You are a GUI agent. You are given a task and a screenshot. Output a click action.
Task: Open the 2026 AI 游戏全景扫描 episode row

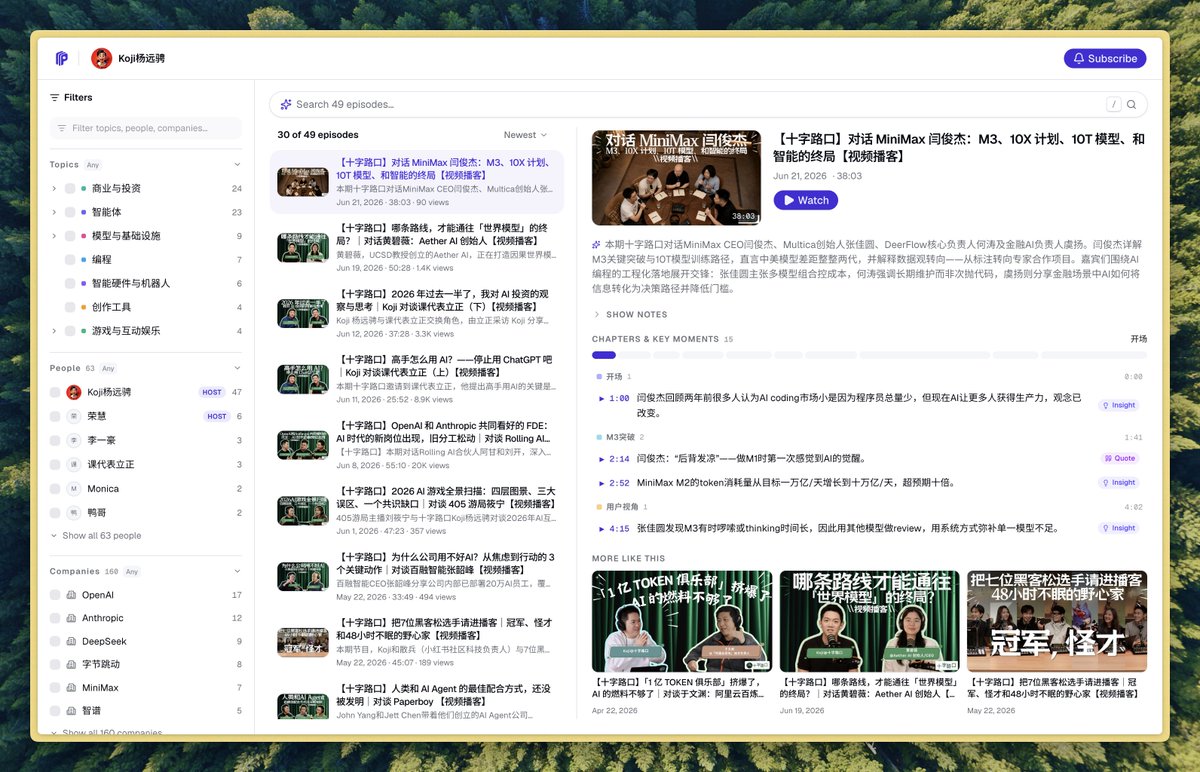click(417, 511)
